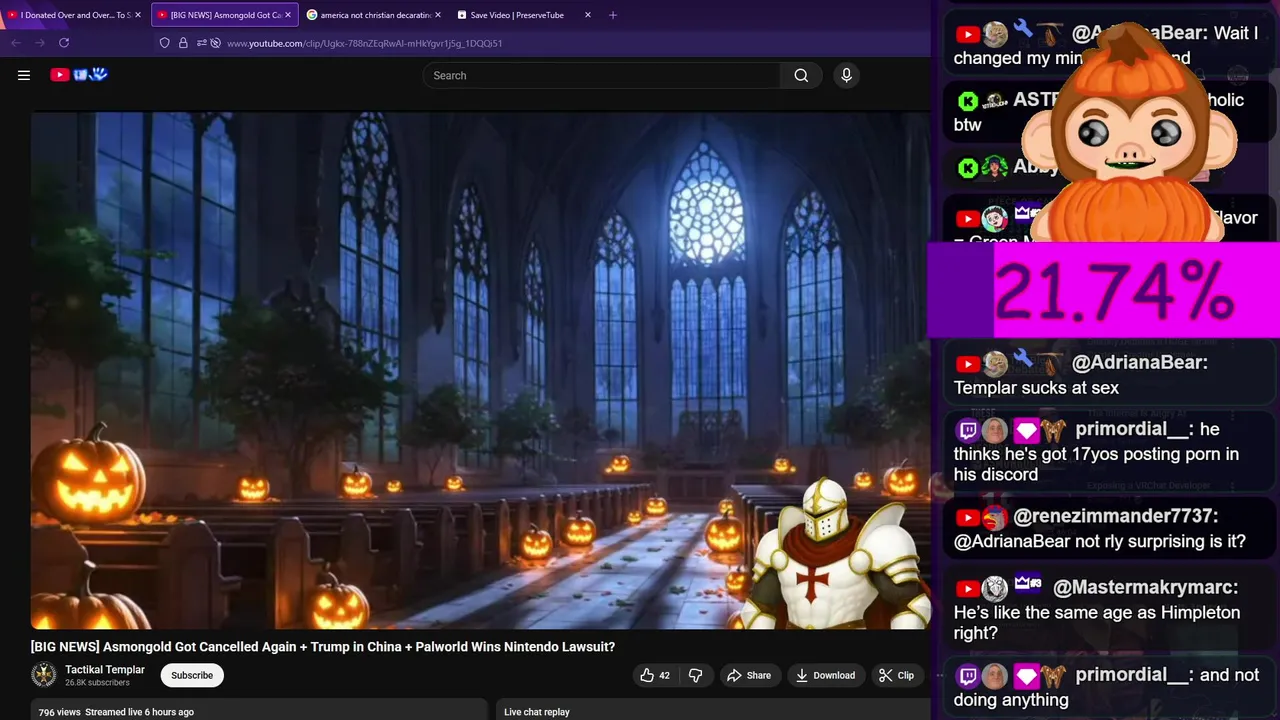Click Kick icon beside ASTR message
This screenshot has width=1280, height=720.
point(967,100)
